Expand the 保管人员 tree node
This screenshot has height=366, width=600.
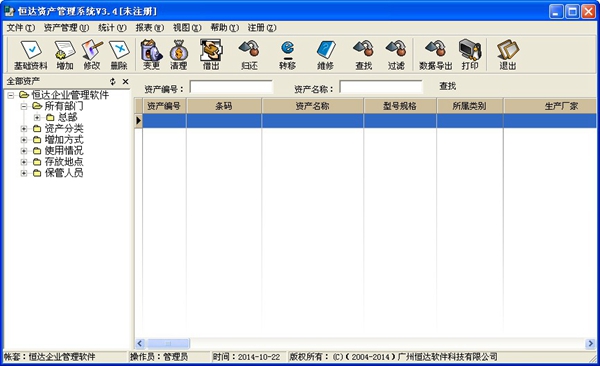(24, 173)
